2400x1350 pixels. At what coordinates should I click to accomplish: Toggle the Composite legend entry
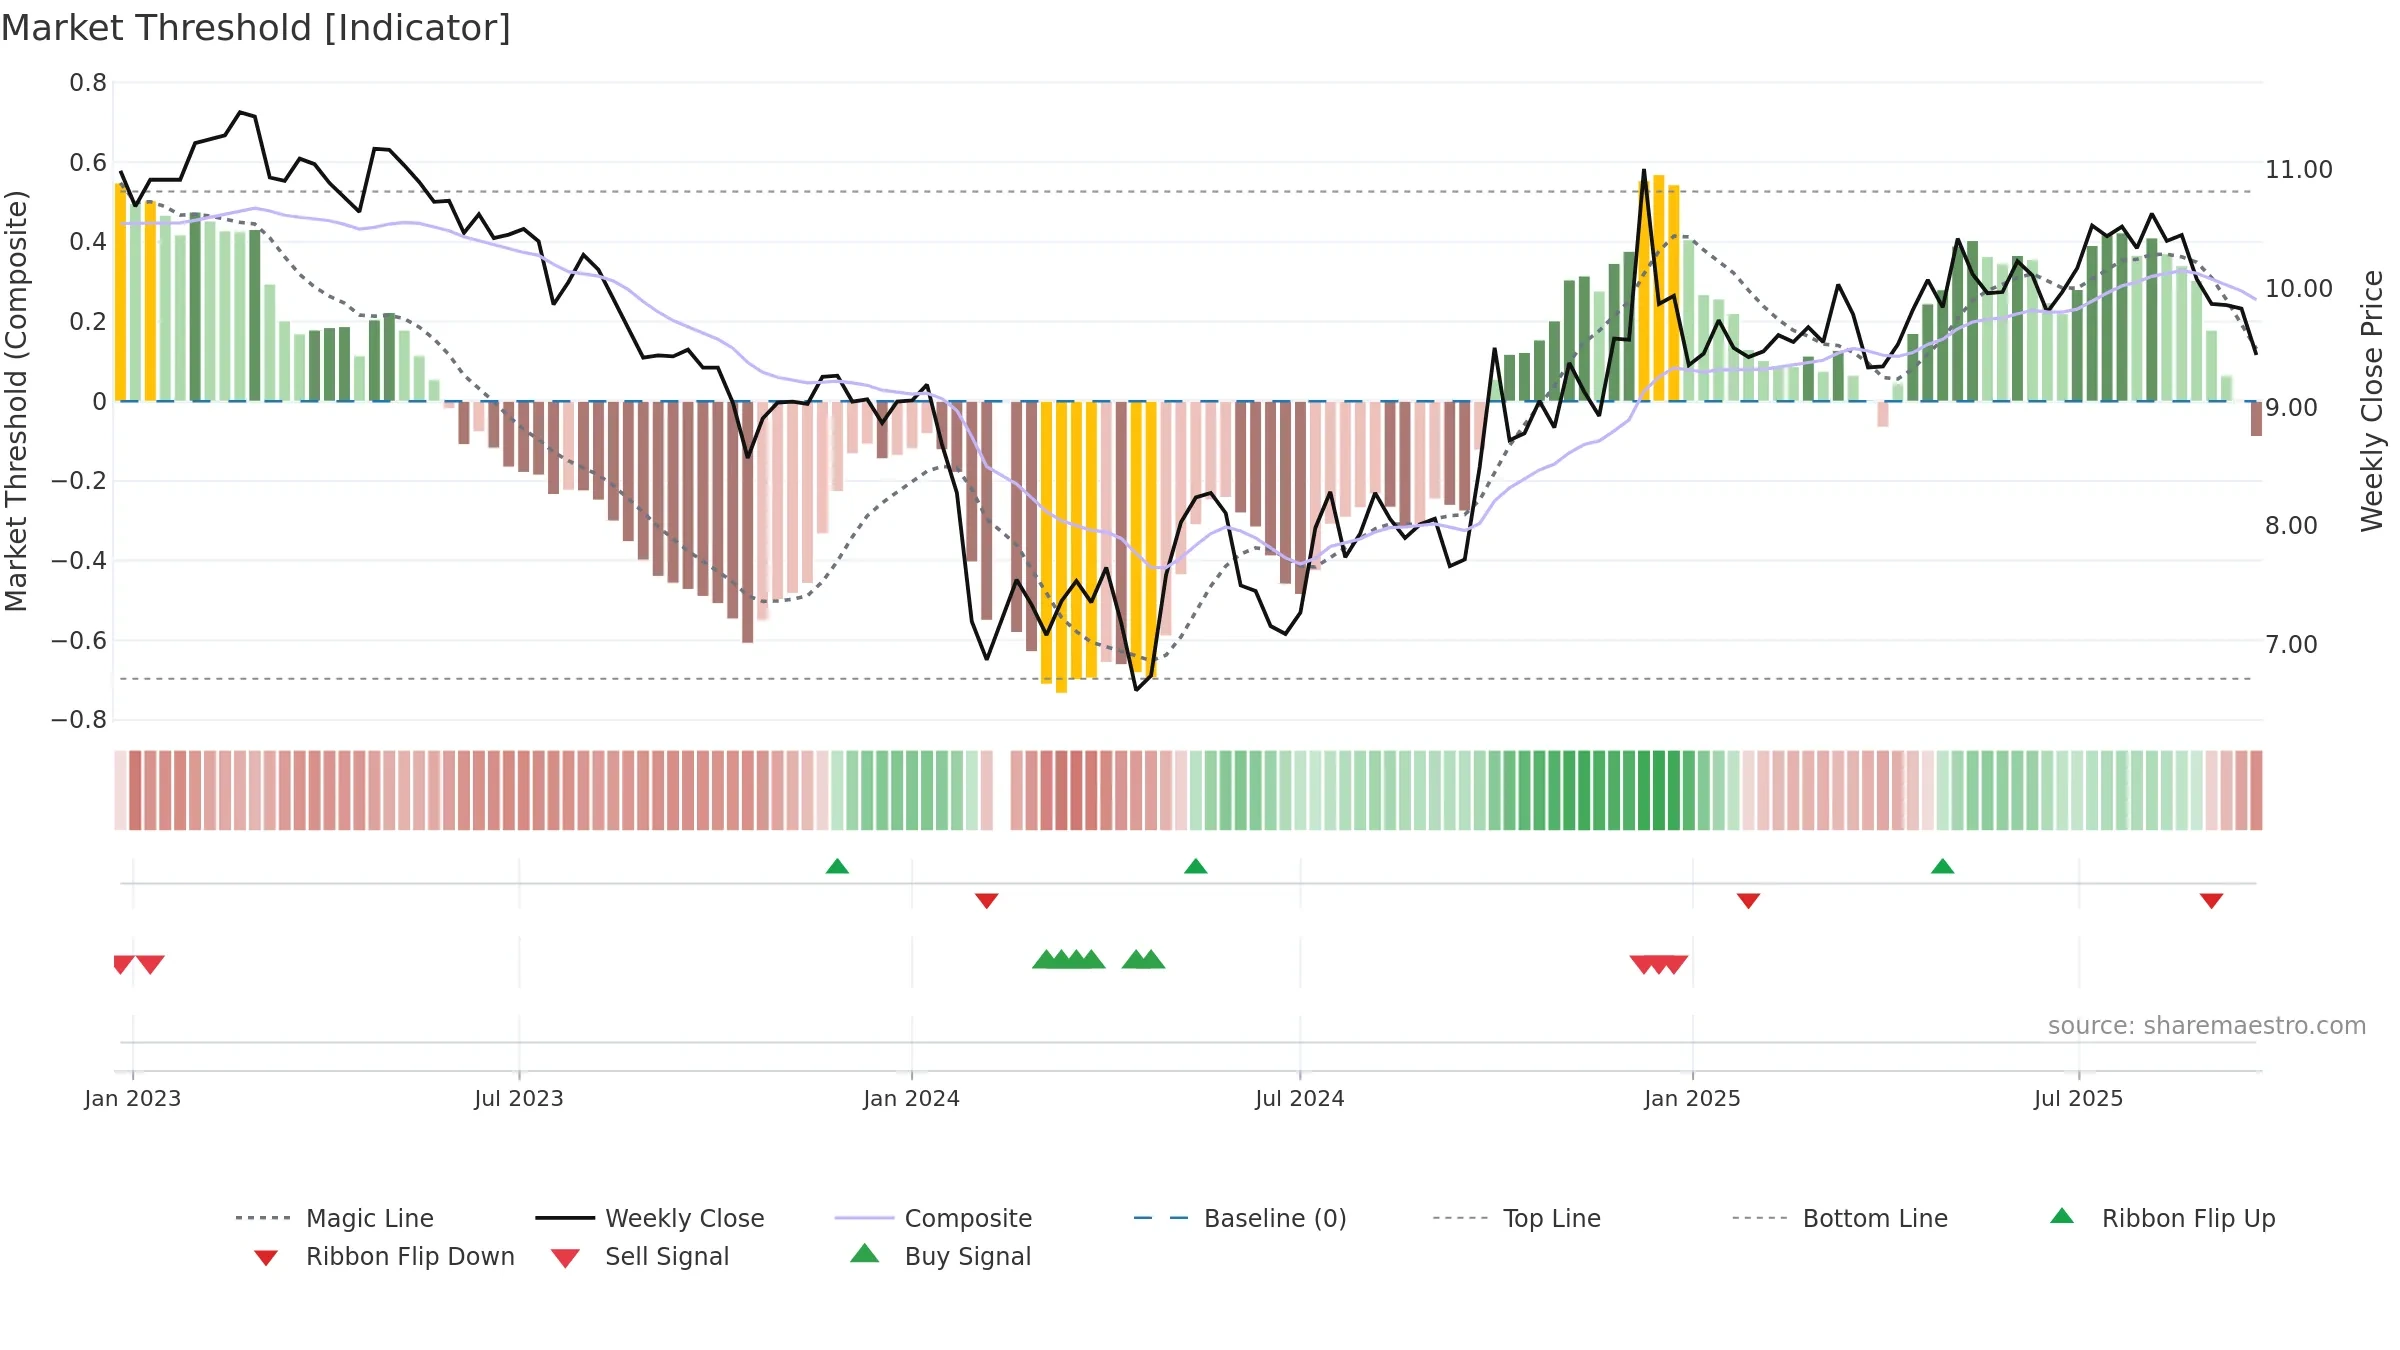pos(933,1218)
